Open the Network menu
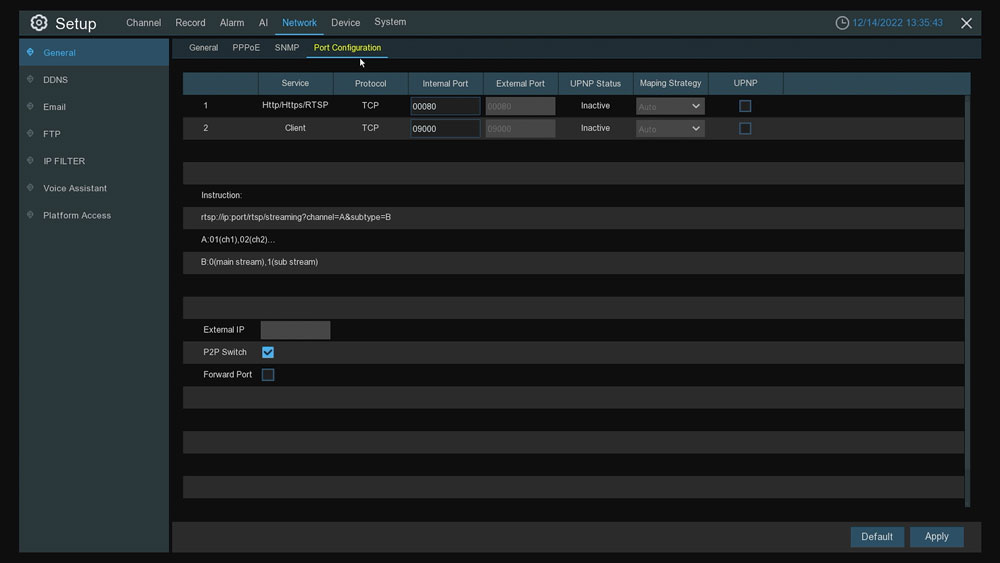Screen dimensions: 1000x563 pos(299,22)
